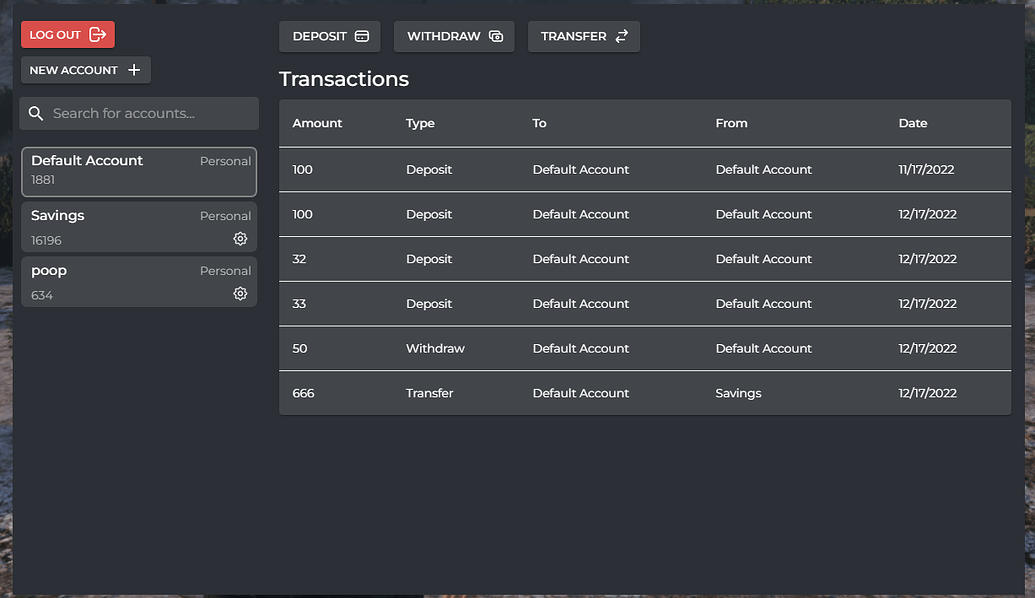Click the From column header
The width and height of the screenshot is (1035, 598).
pyautogui.click(x=731, y=123)
